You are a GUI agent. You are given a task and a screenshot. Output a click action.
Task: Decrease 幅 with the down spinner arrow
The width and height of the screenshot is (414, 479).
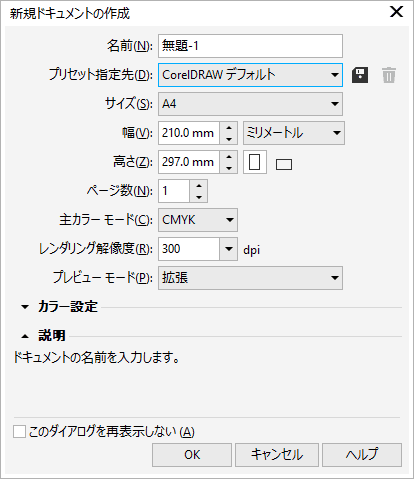pyautogui.click(x=229, y=139)
